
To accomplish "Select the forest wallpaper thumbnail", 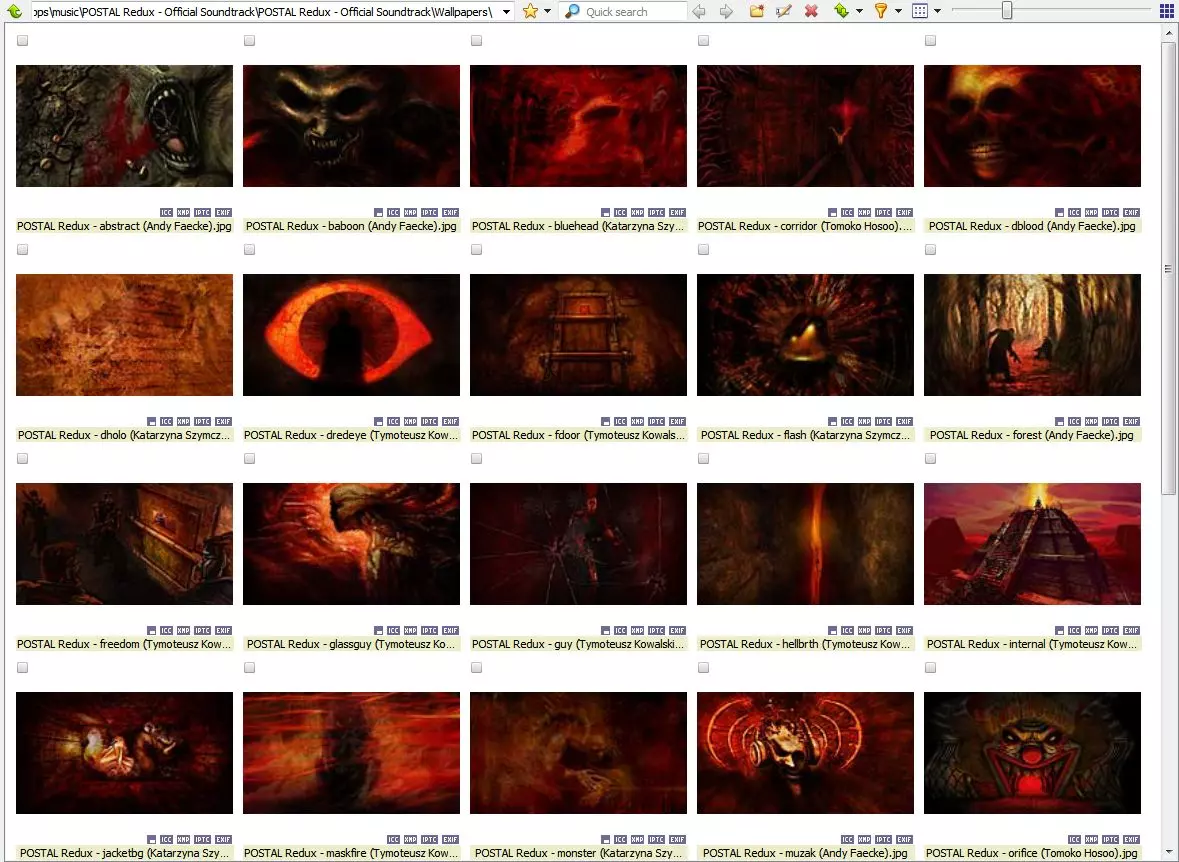I will (x=1032, y=335).
